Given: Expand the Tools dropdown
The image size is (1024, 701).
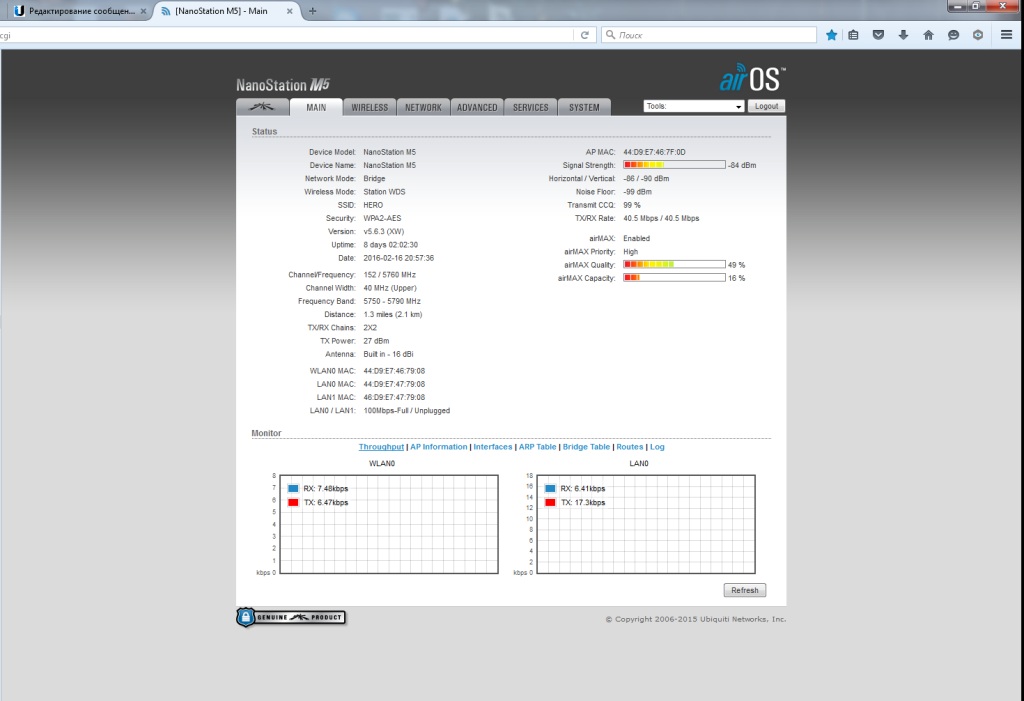Looking at the screenshot, I should coord(694,106).
